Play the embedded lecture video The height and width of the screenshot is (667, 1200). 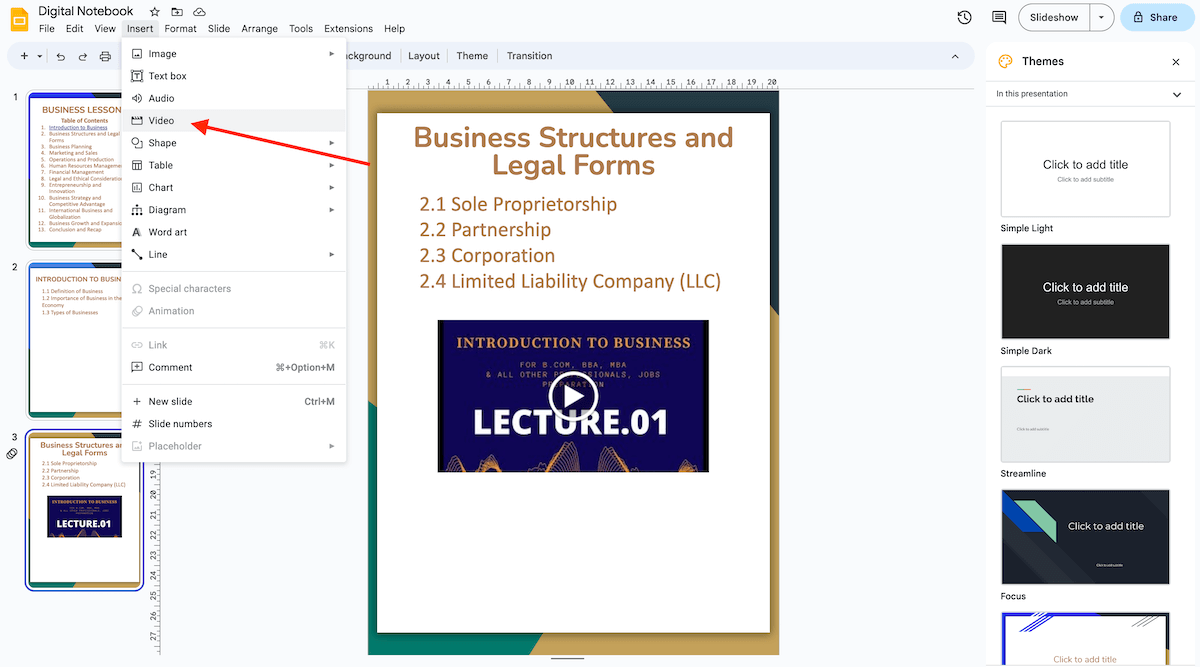[573, 396]
